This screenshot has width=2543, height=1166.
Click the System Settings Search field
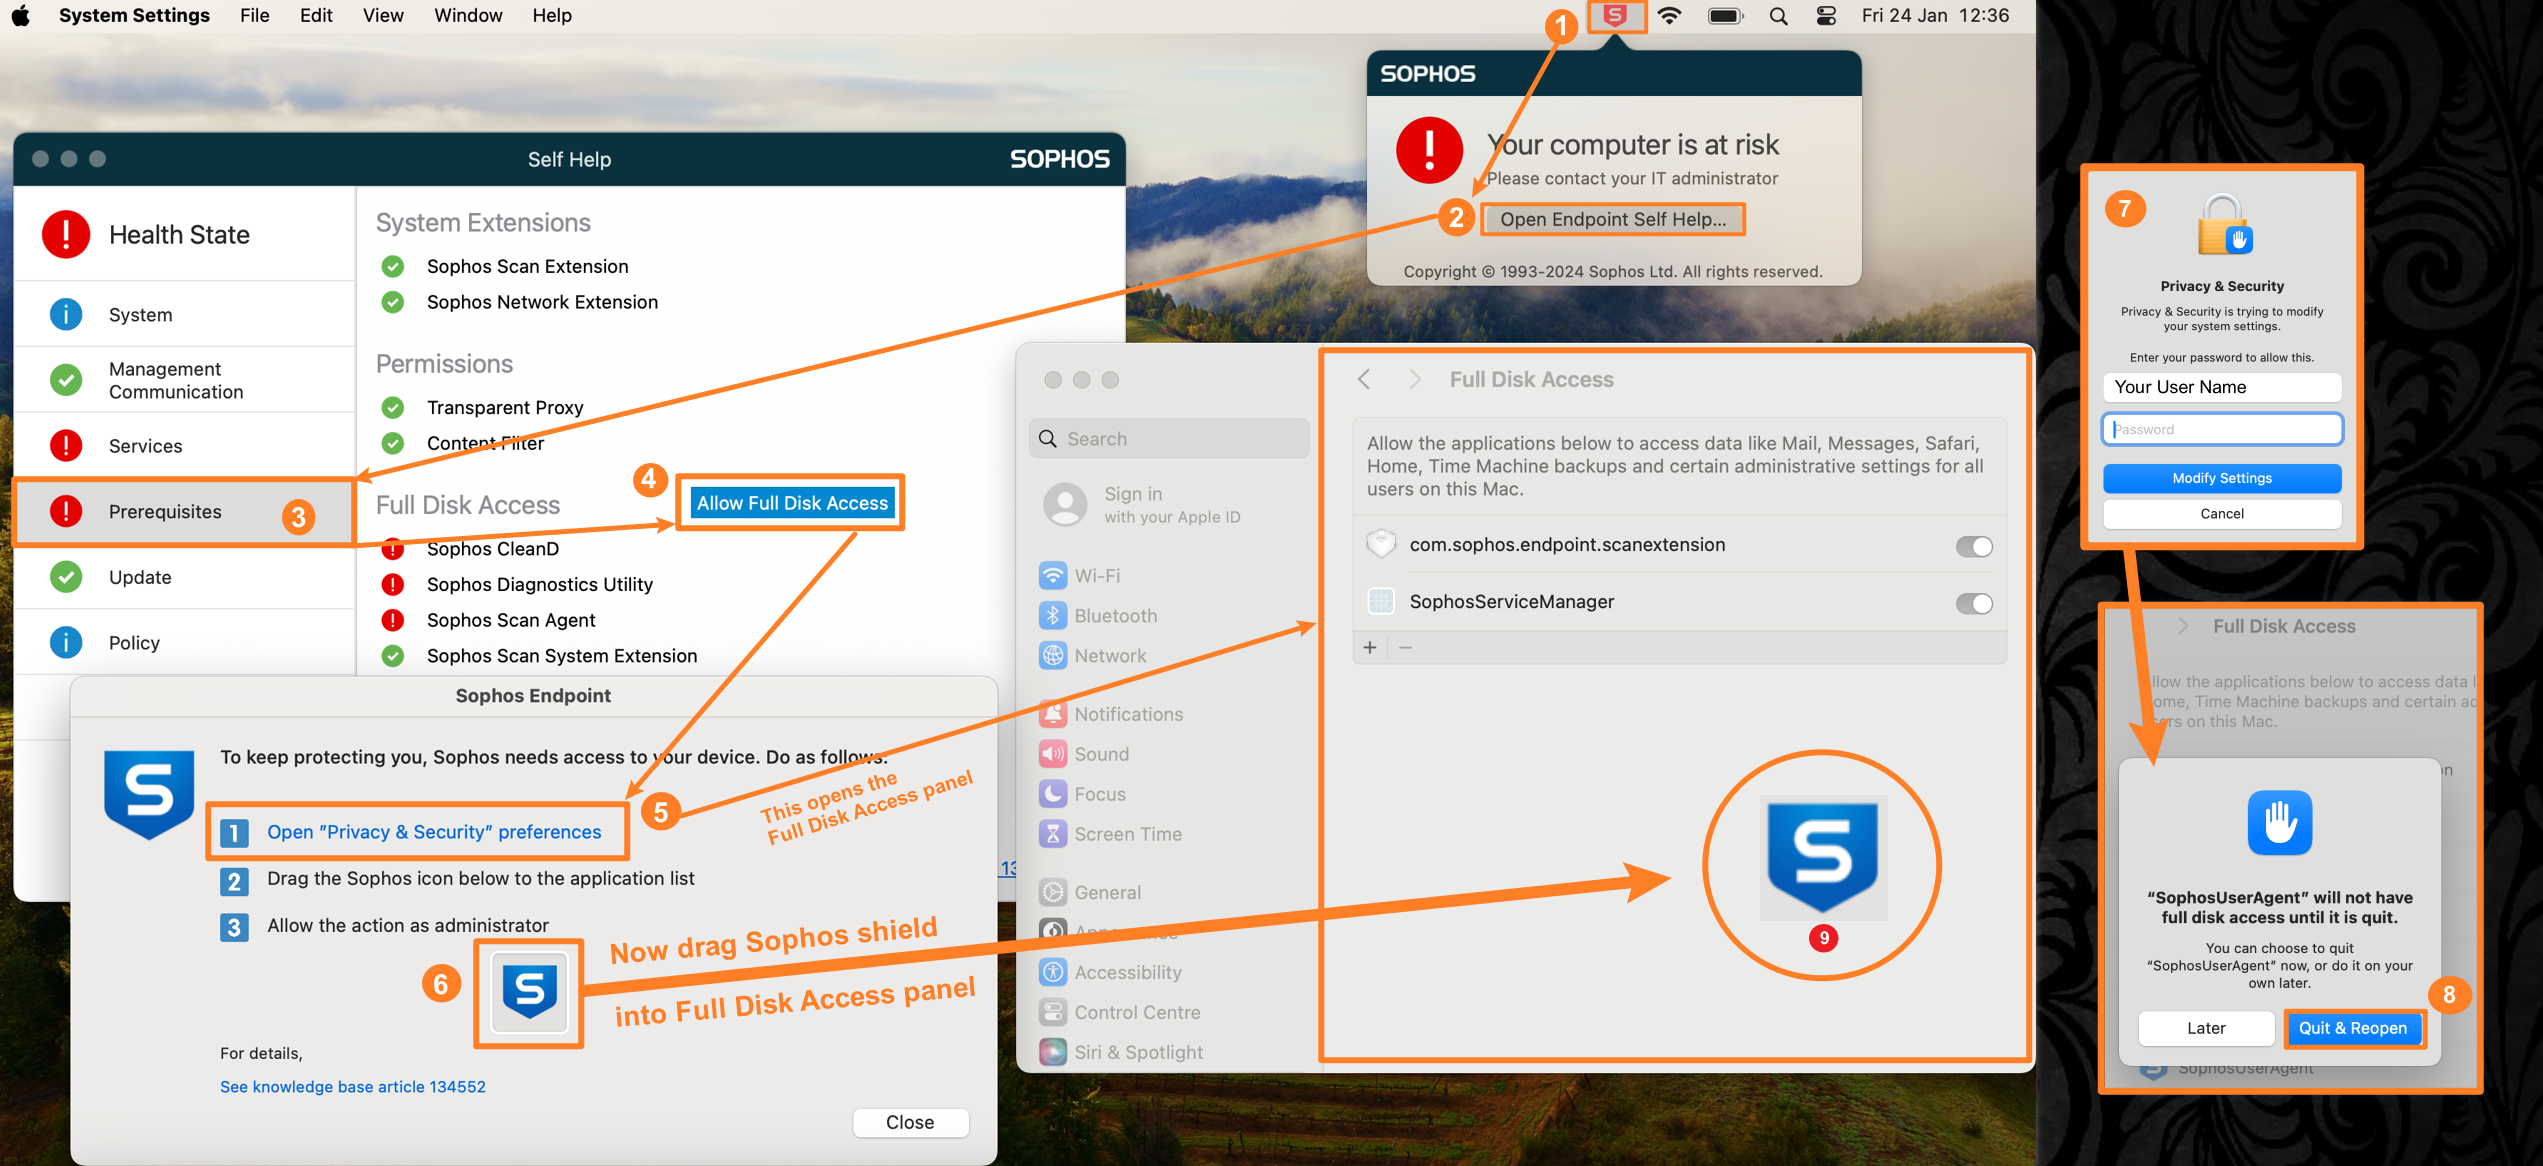(x=1168, y=439)
